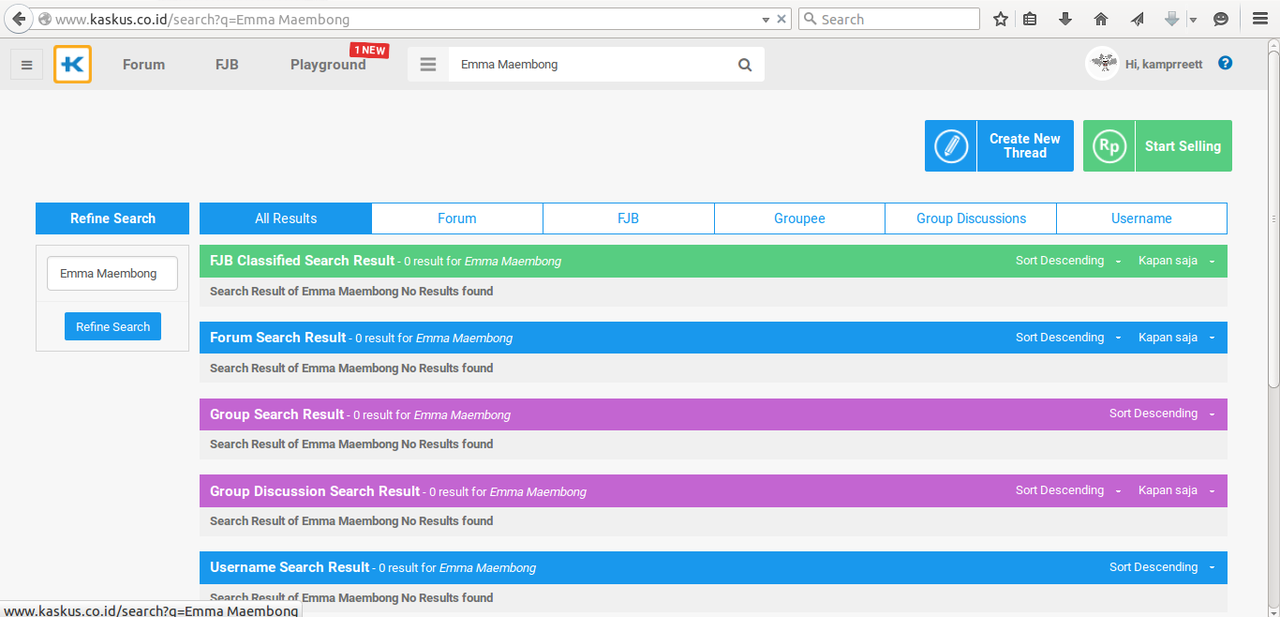Click the paper plane send icon
Viewport: 1280px width, 617px height.
pos(1137,19)
